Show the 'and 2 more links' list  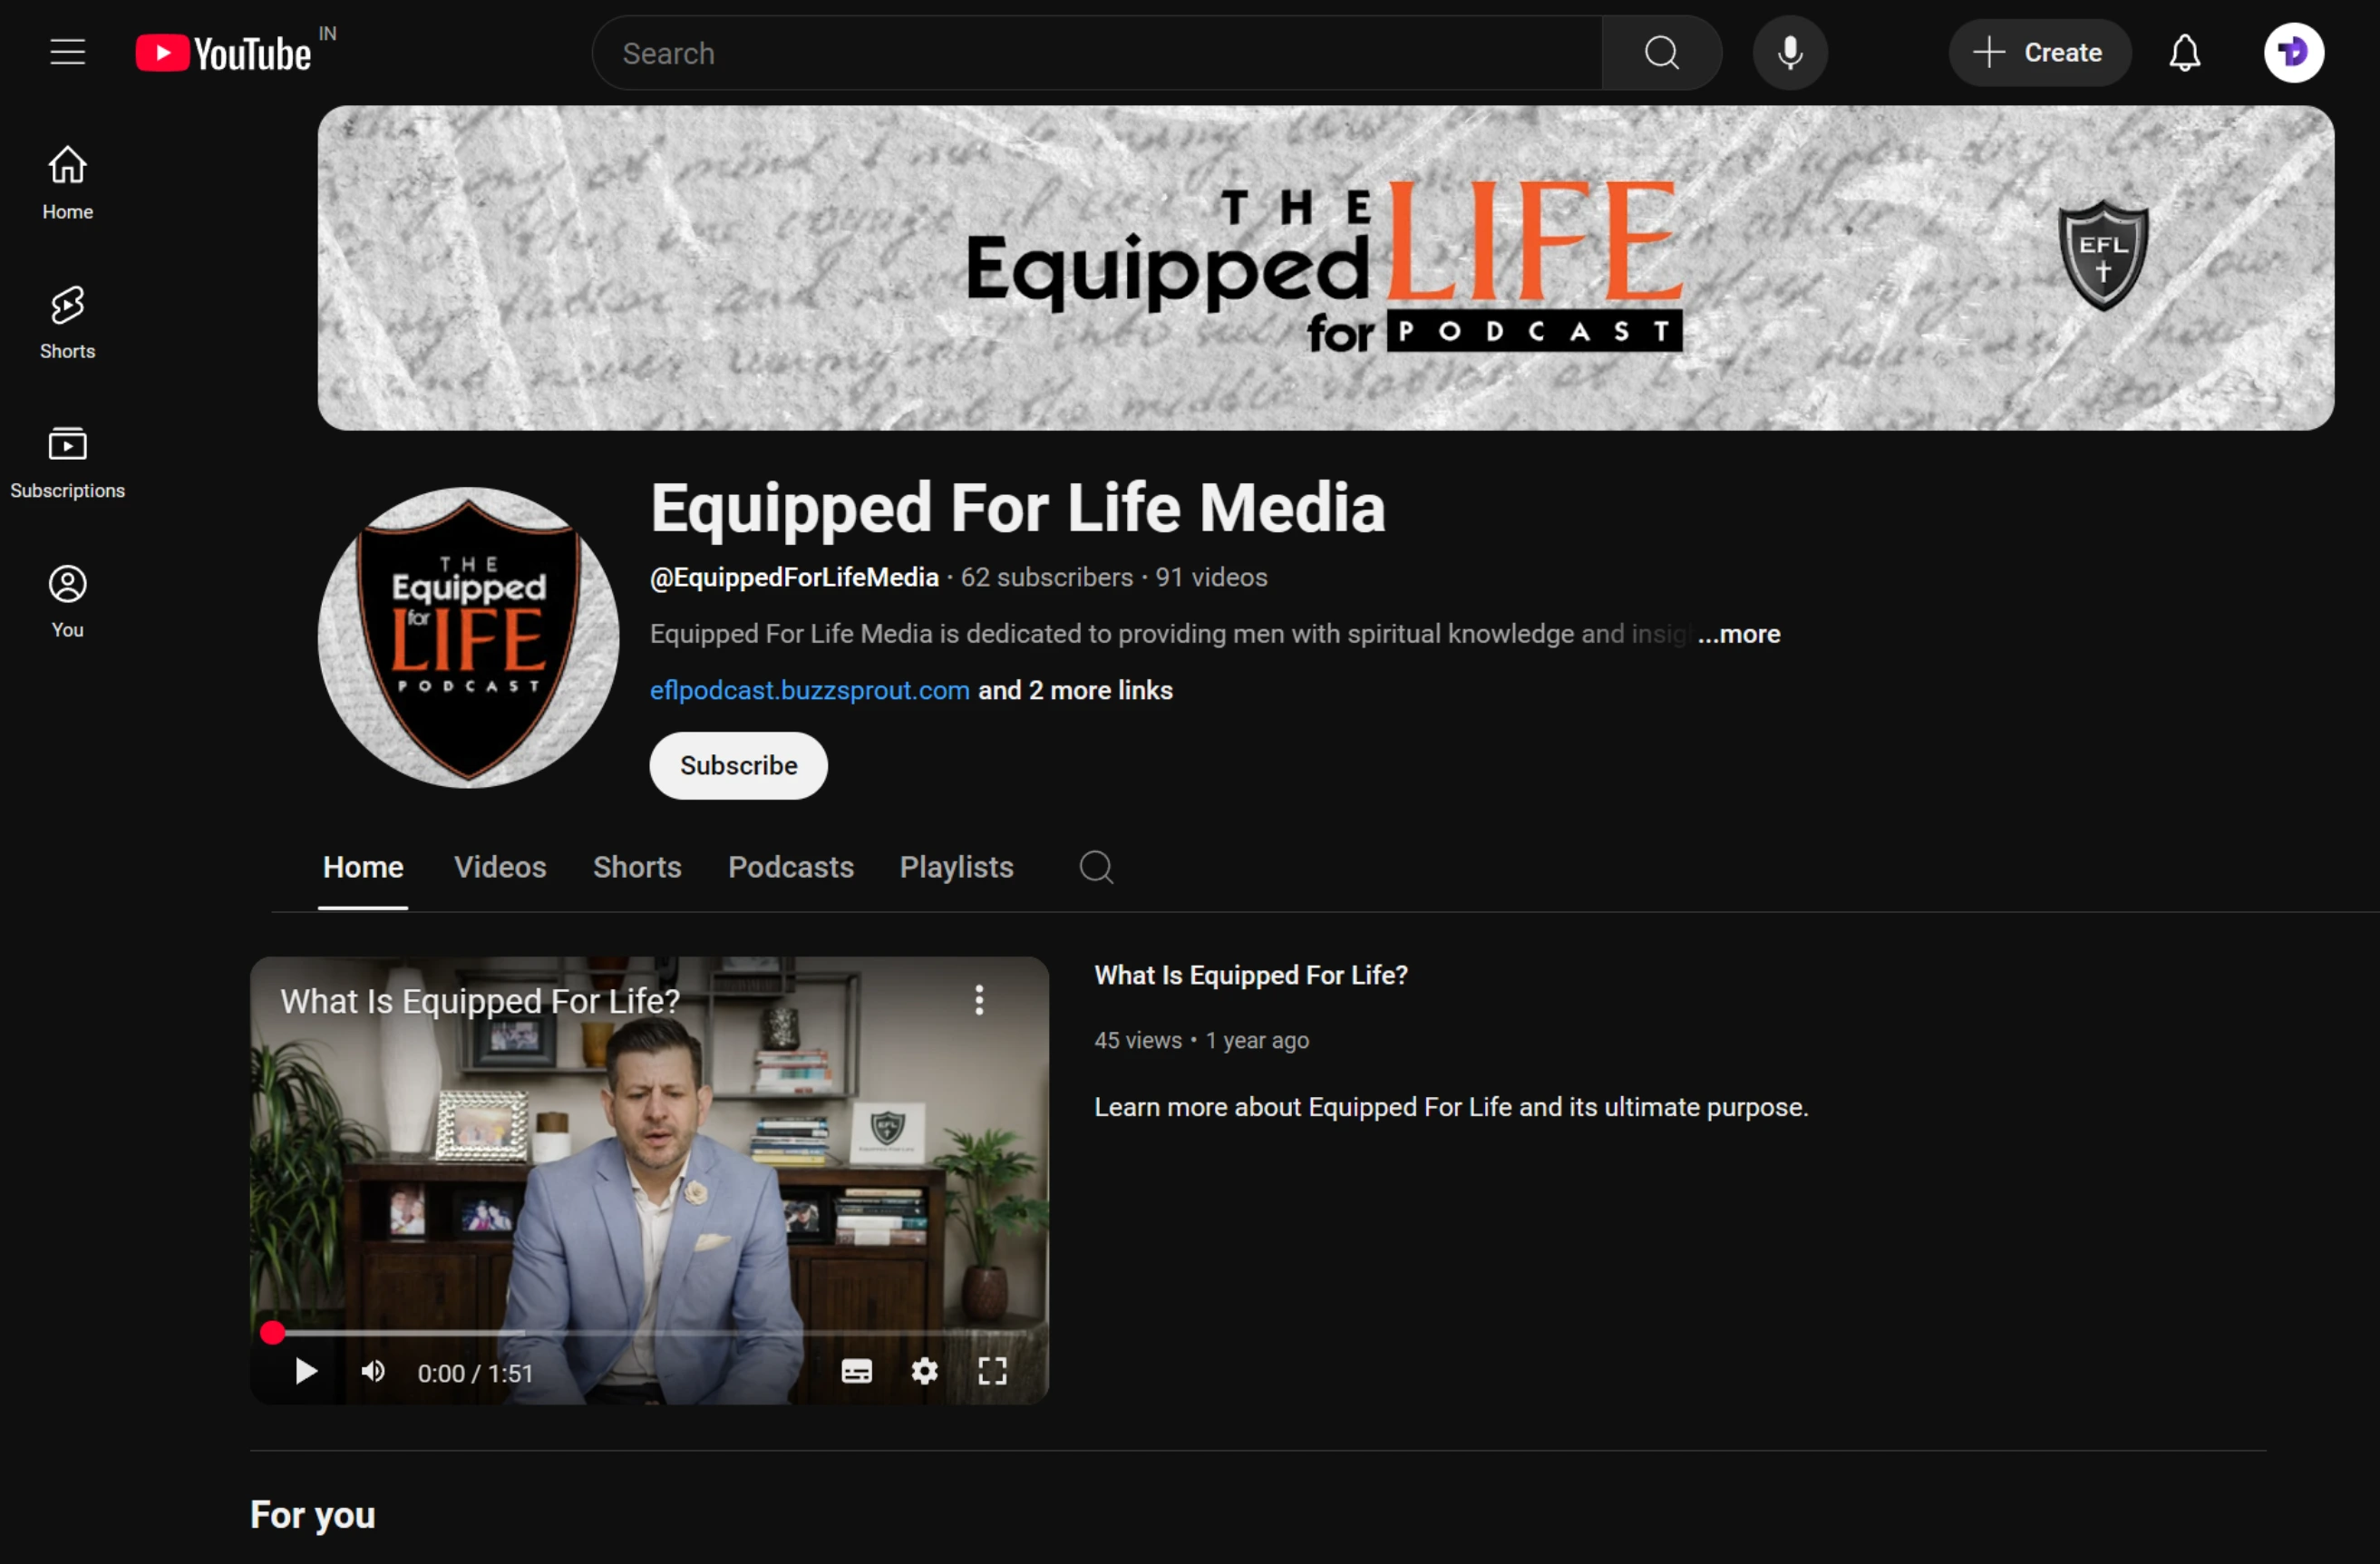pyautogui.click(x=1075, y=691)
